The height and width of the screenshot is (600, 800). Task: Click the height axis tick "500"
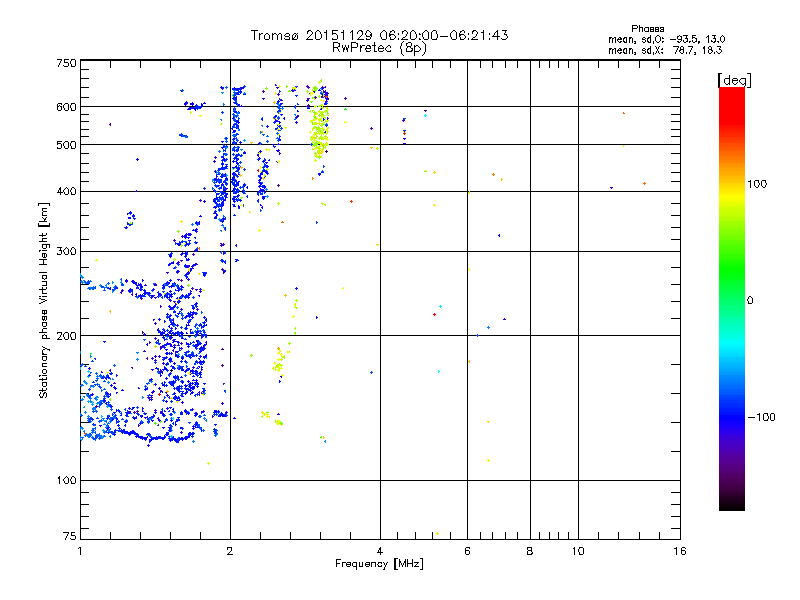66,145
